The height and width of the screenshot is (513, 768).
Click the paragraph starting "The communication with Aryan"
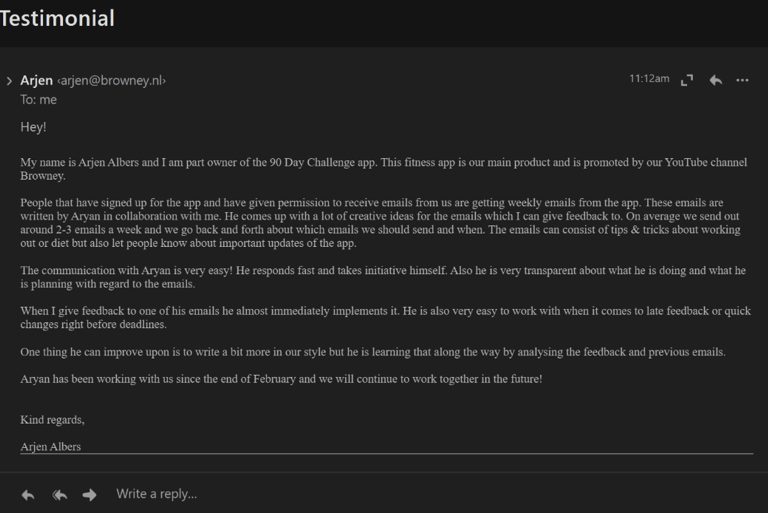pos(383,277)
